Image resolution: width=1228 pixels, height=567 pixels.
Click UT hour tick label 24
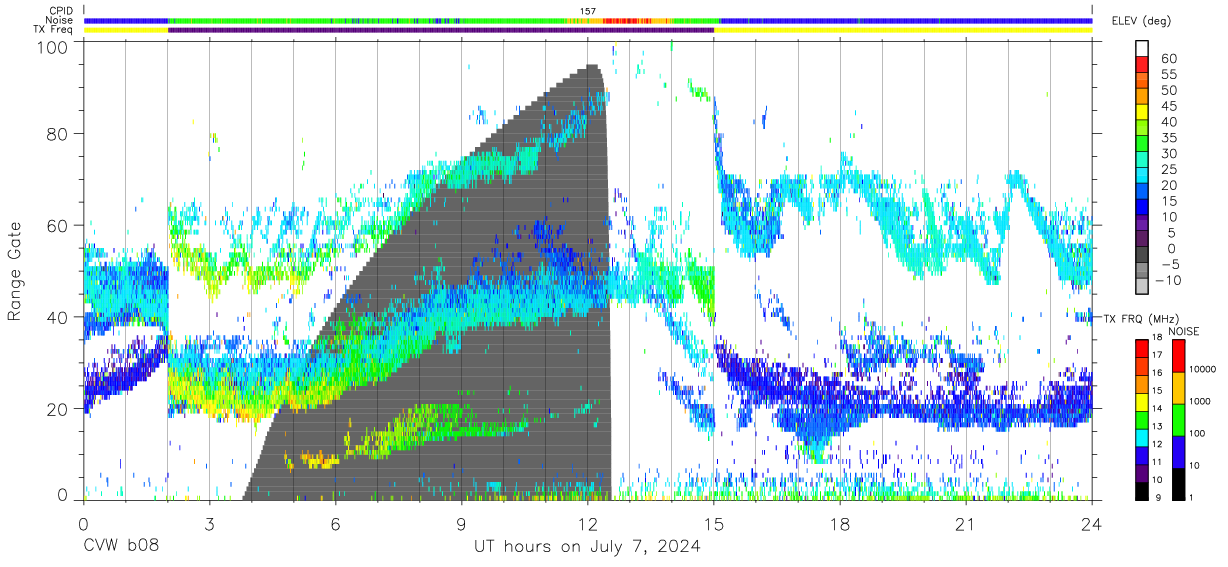(1091, 524)
